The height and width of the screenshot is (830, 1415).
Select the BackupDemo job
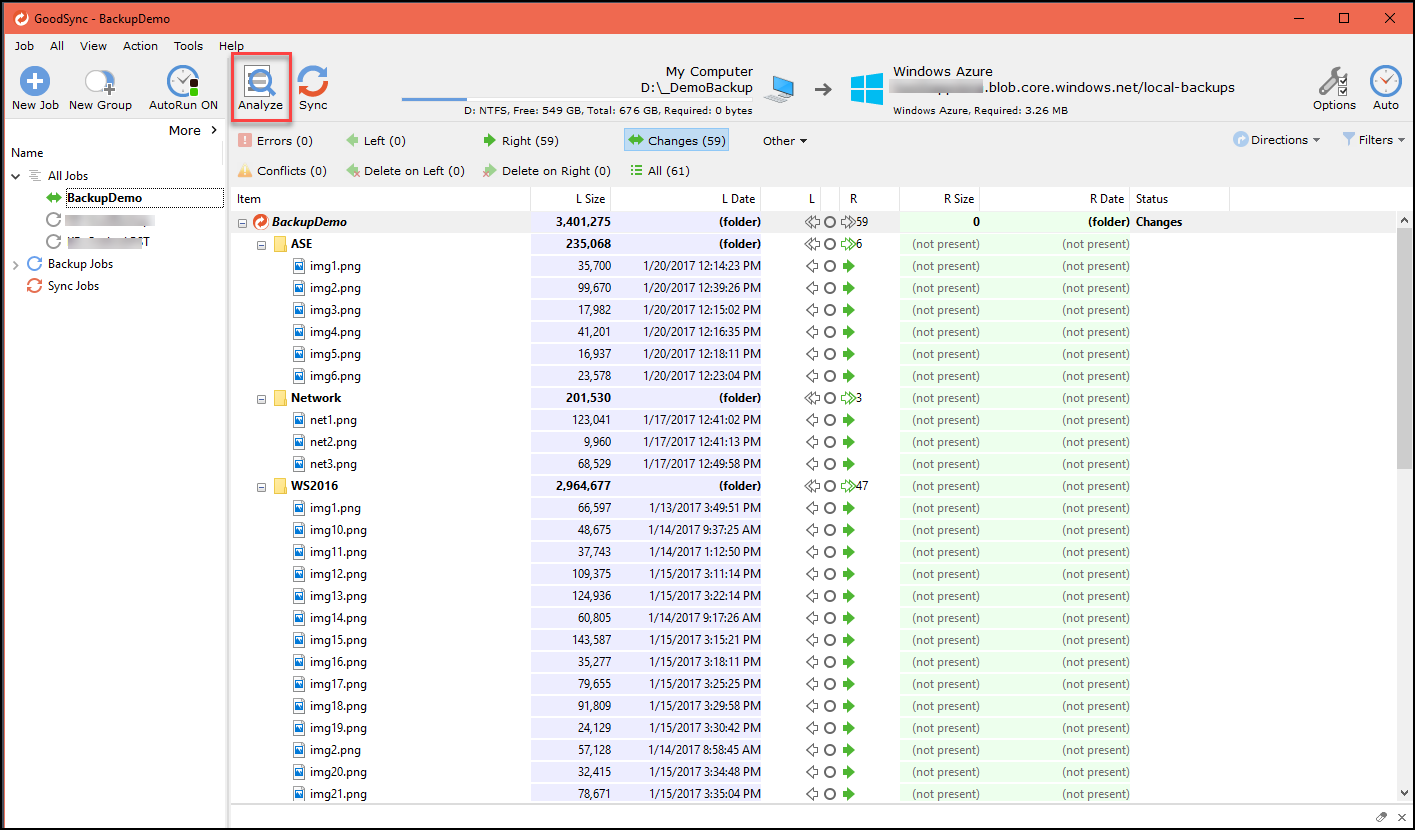104,198
